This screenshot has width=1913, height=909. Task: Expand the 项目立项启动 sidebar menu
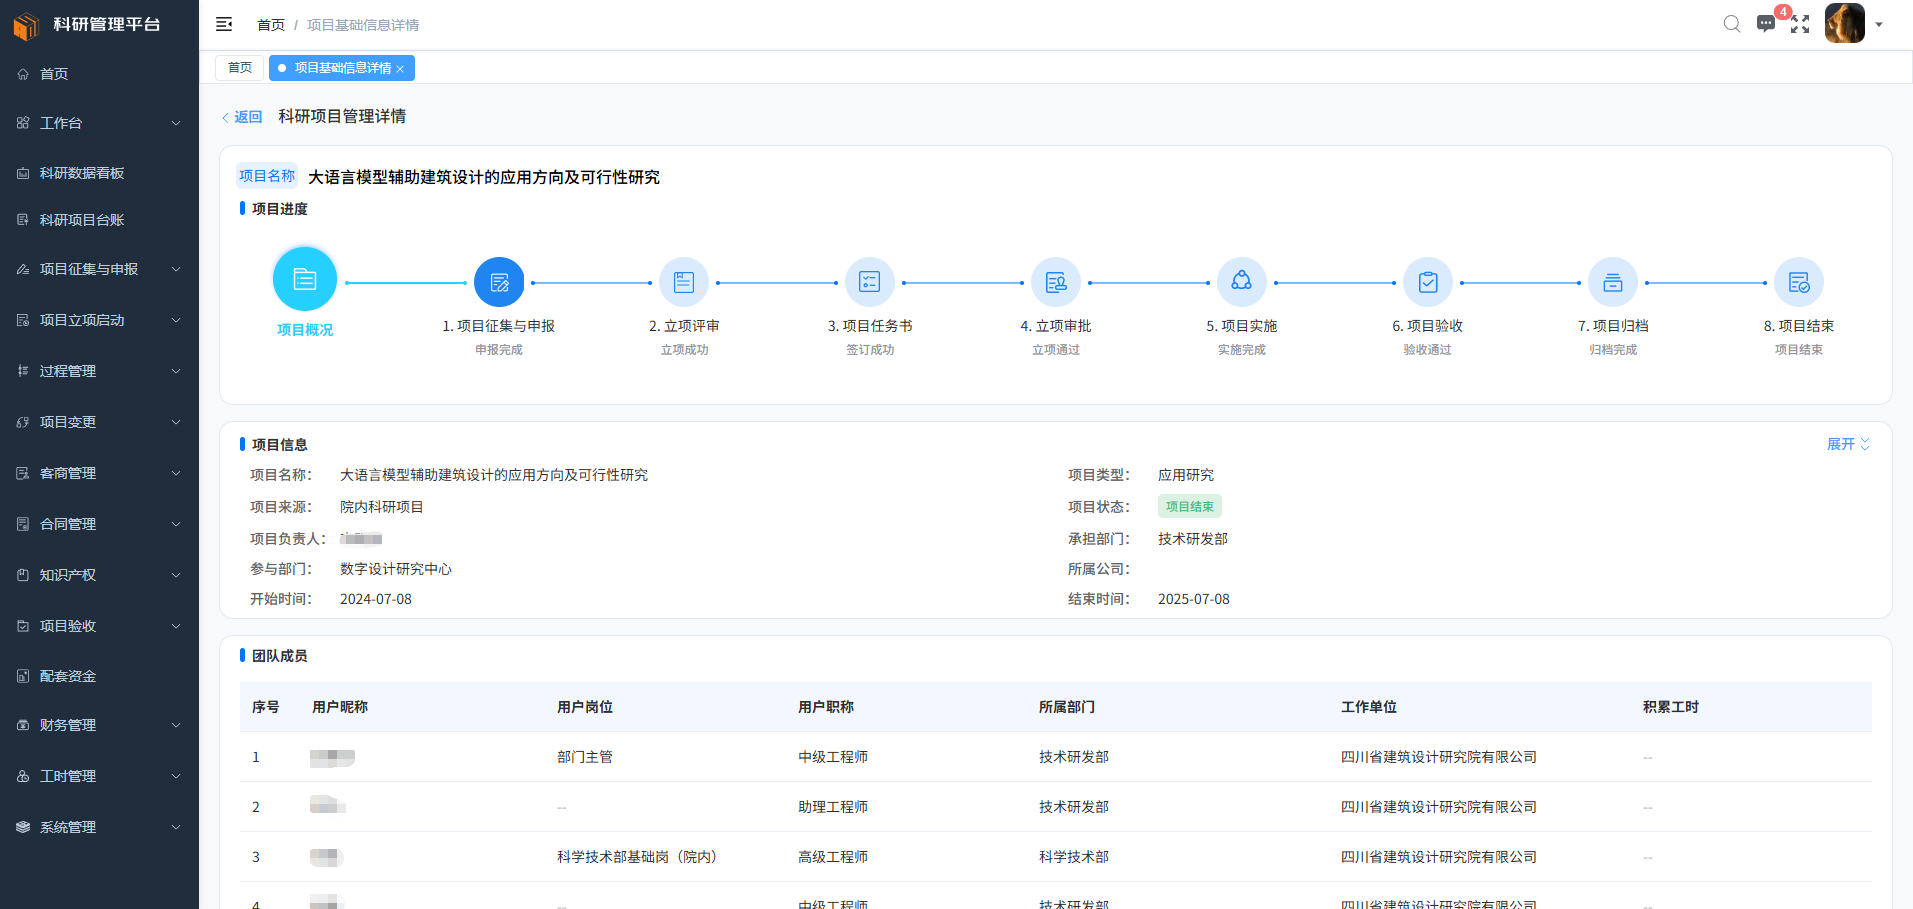pyautogui.click(x=99, y=320)
